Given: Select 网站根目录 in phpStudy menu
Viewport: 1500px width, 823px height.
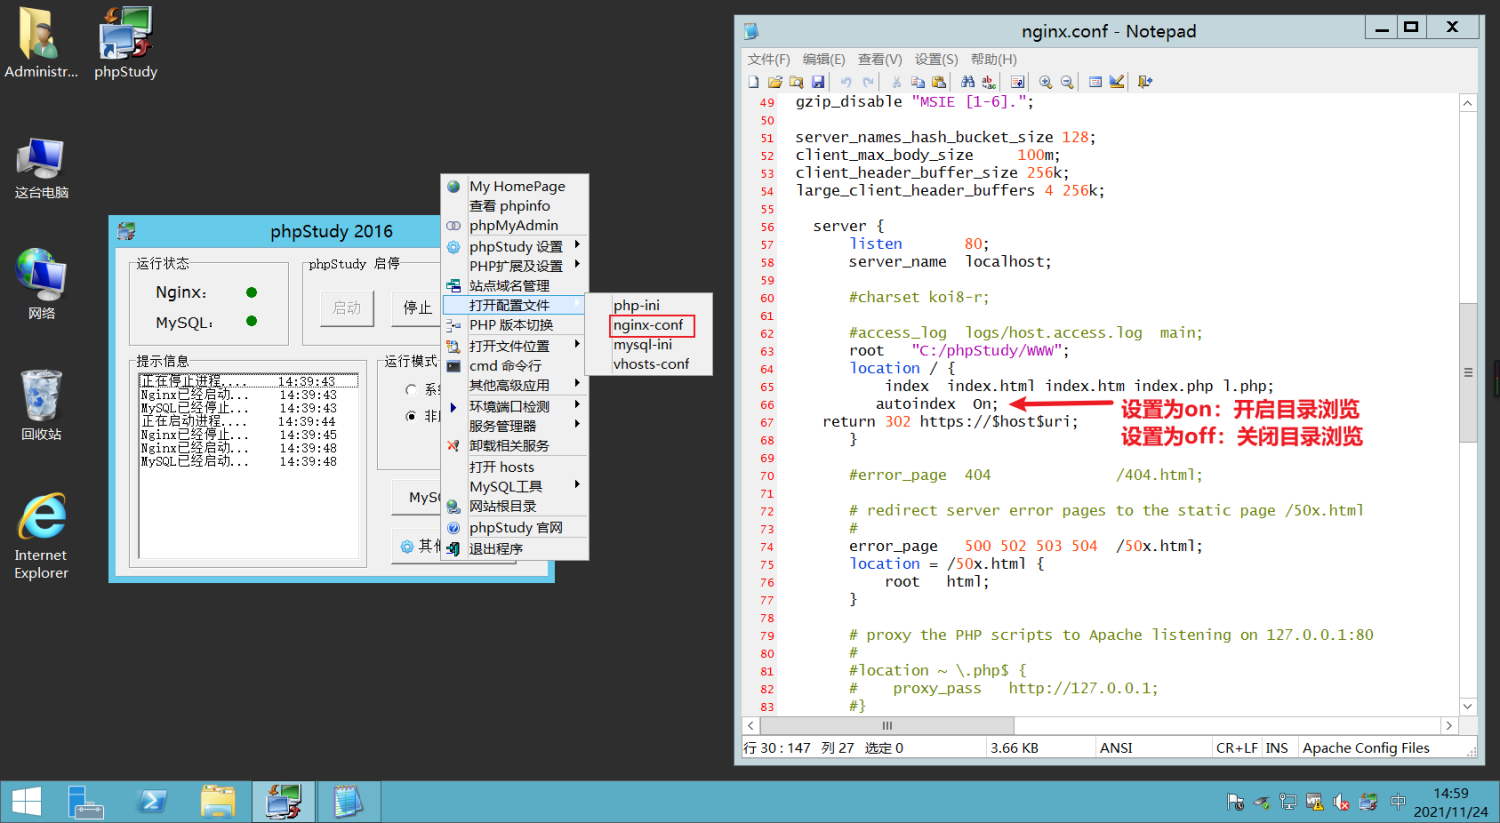Looking at the screenshot, I should pos(515,506).
